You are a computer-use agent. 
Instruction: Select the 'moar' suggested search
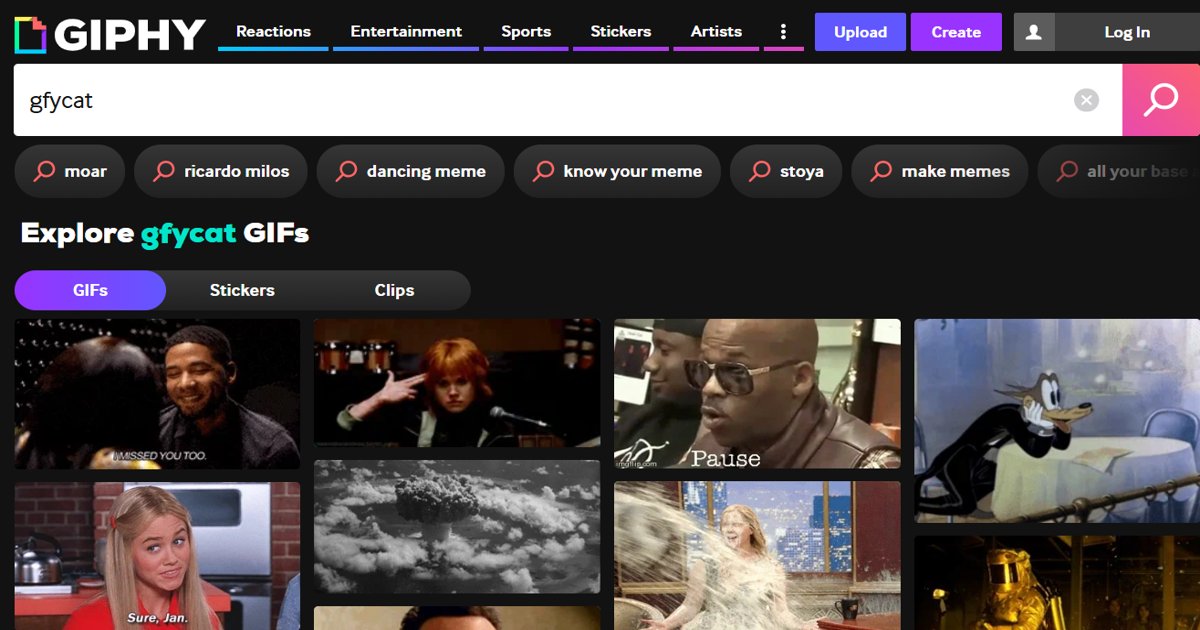click(70, 171)
